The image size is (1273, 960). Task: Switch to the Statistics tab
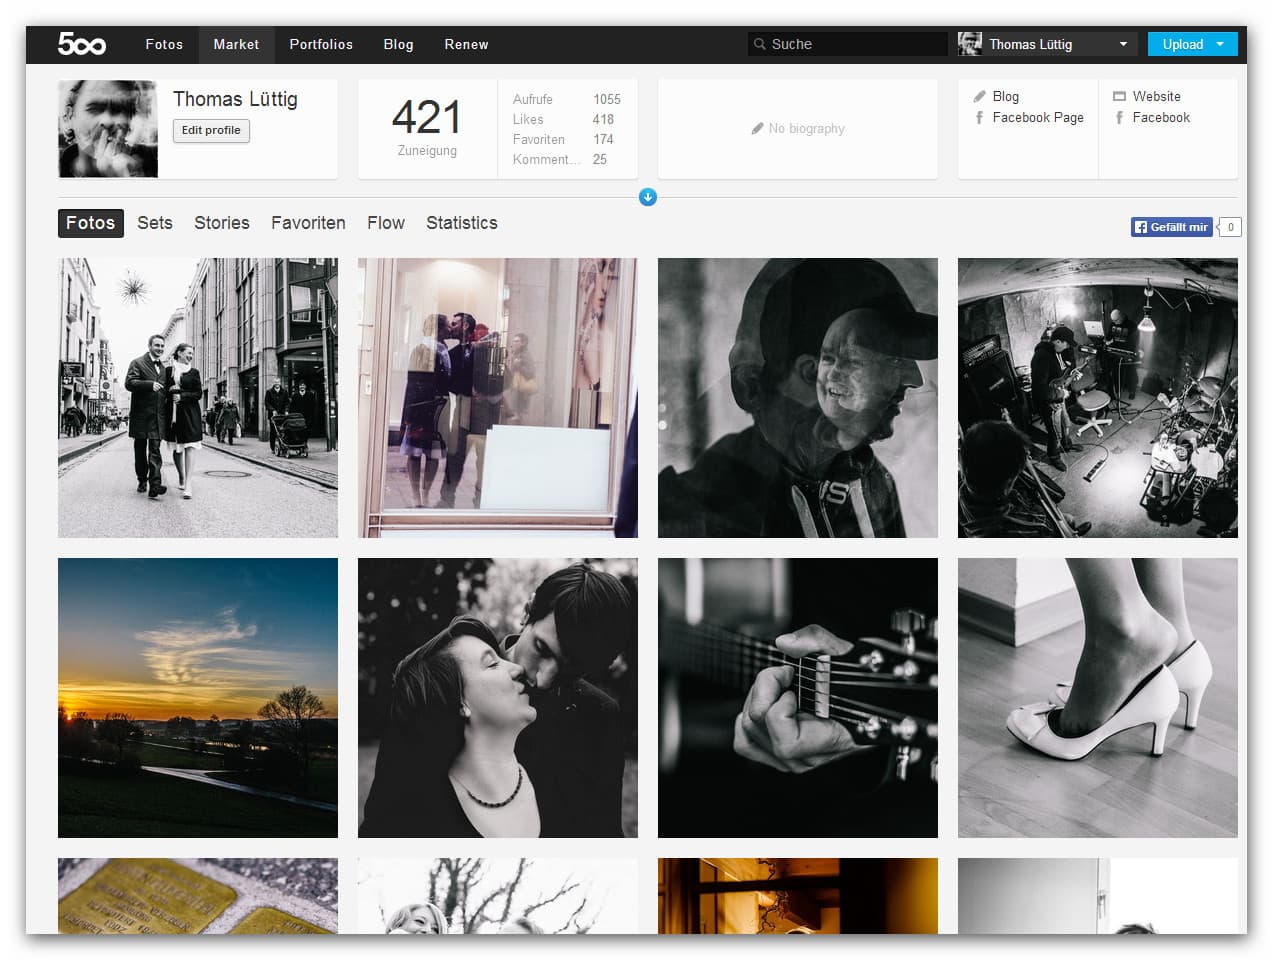(461, 223)
